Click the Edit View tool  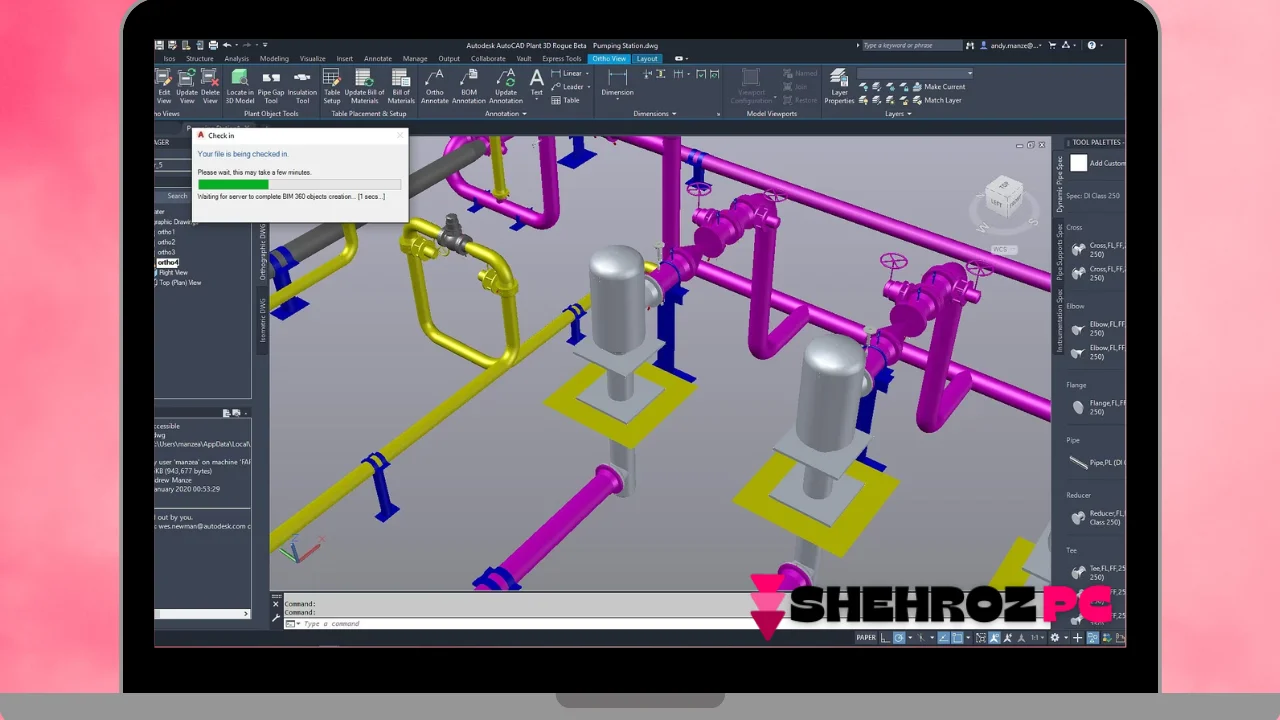click(164, 85)
